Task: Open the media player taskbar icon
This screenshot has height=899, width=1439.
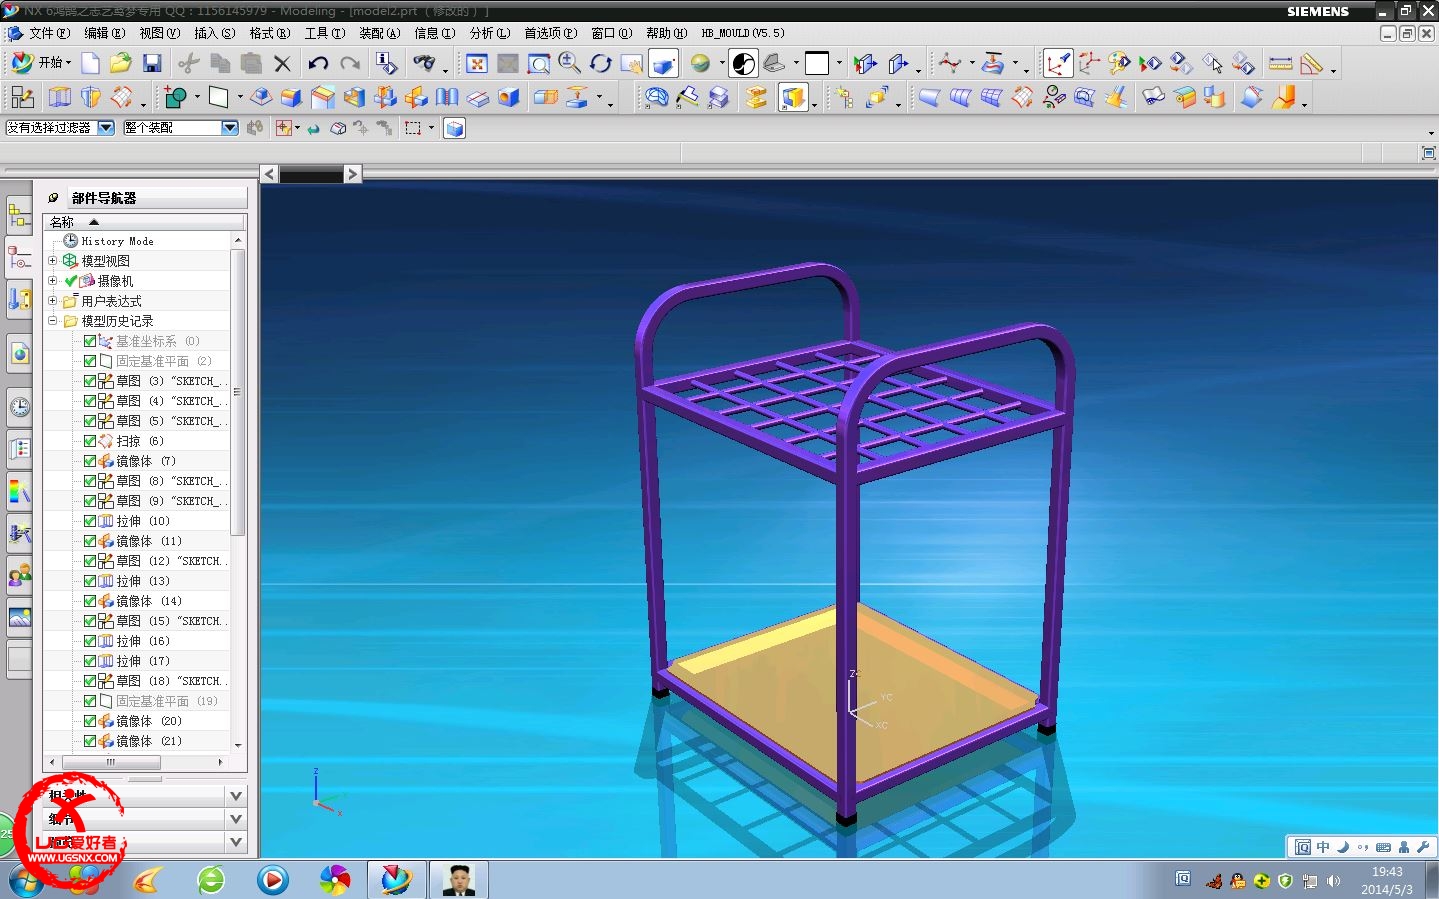Action: tap(272, 880)
